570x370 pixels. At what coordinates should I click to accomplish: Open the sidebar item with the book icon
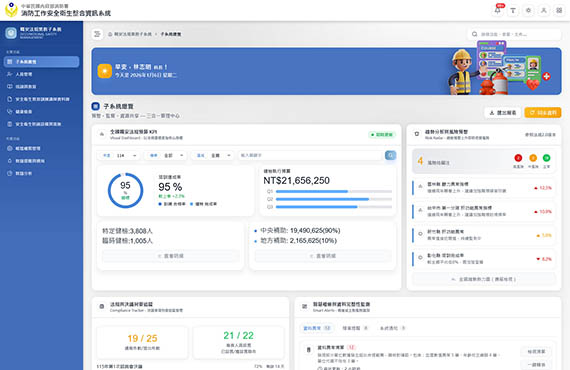click(x=41, y=87)
